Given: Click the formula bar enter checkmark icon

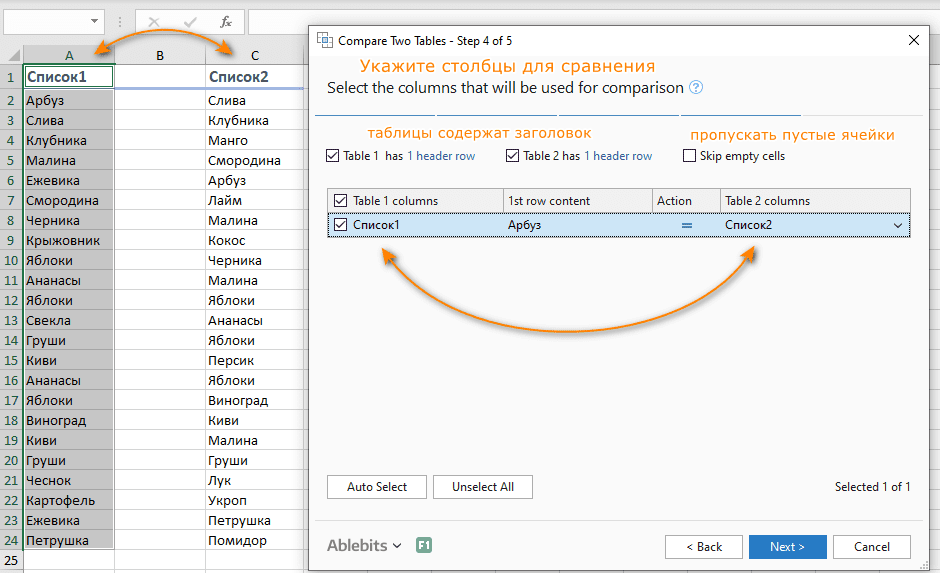Looking at the screenshot, I should pos(190,21).
